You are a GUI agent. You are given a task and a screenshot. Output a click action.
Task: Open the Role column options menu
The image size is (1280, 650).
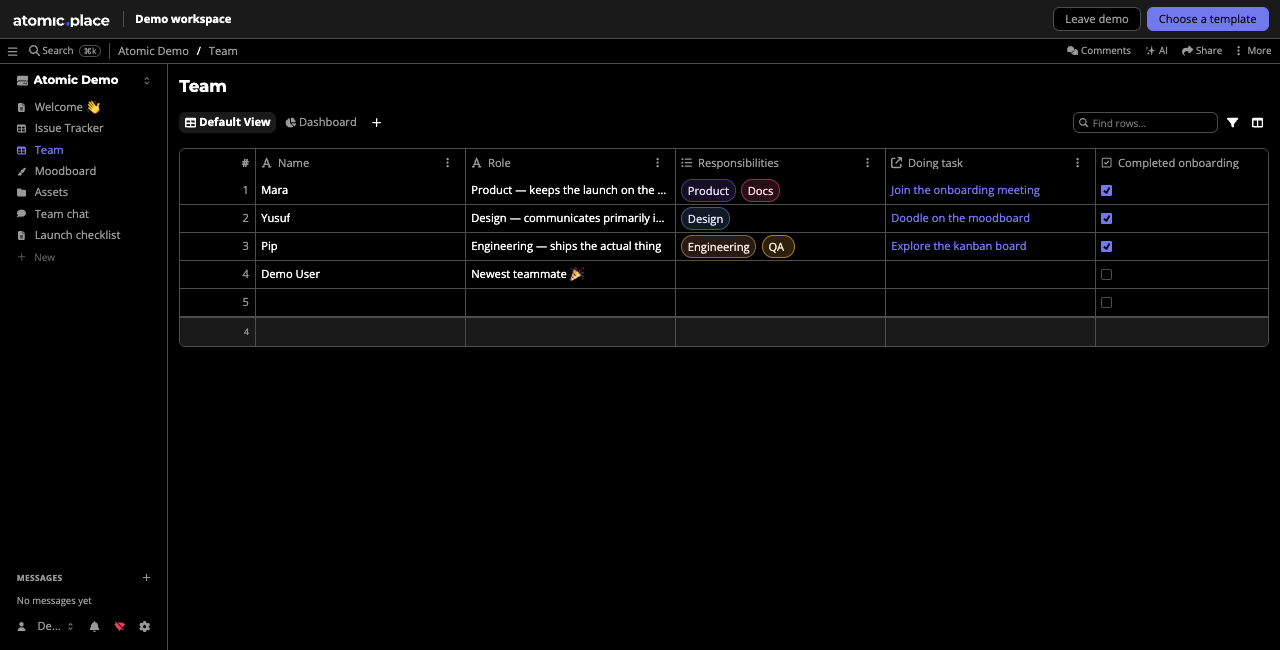[658, 163]
